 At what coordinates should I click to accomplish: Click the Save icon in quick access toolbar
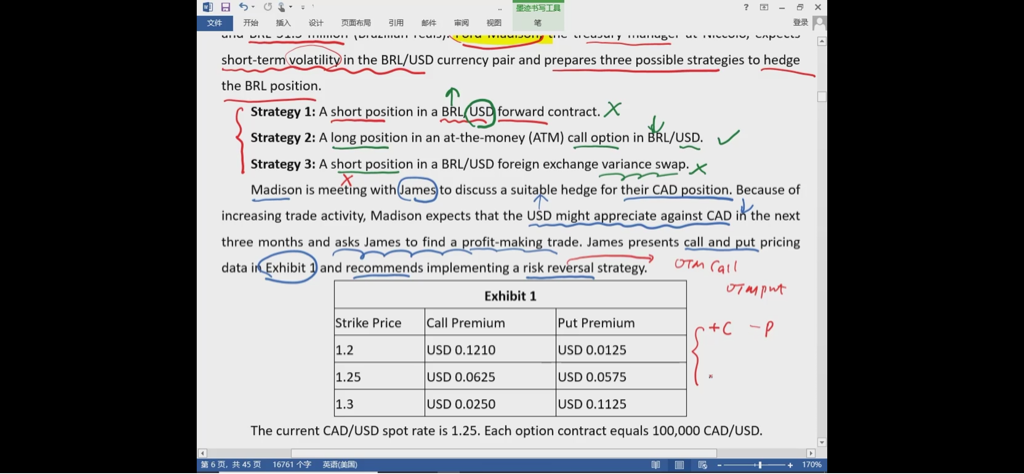click(x=225, y=7)
